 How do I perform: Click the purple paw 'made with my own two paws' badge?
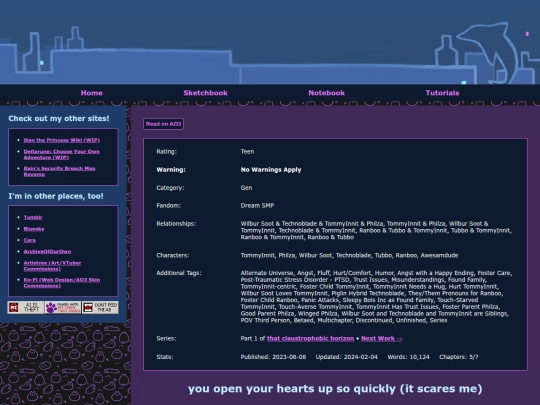pos(63,307)
